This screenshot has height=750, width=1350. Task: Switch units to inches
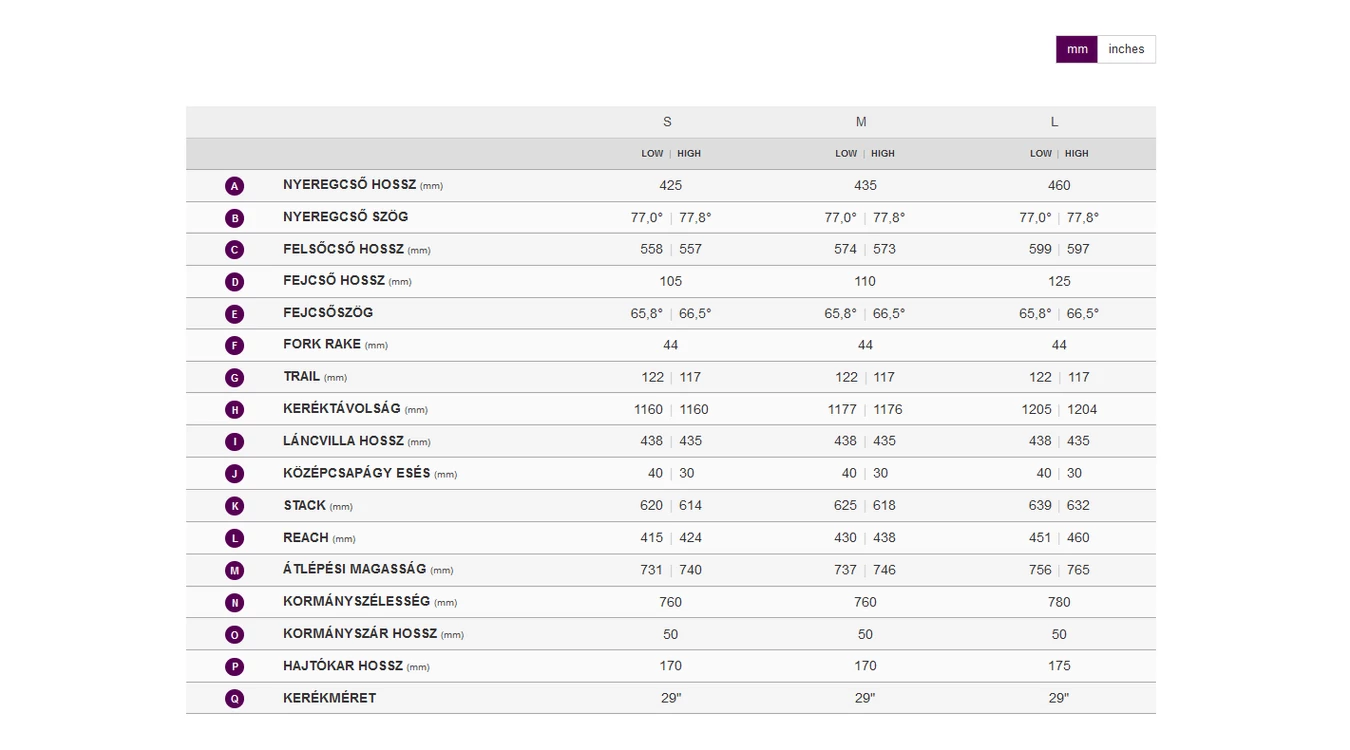pos(1126,49)
